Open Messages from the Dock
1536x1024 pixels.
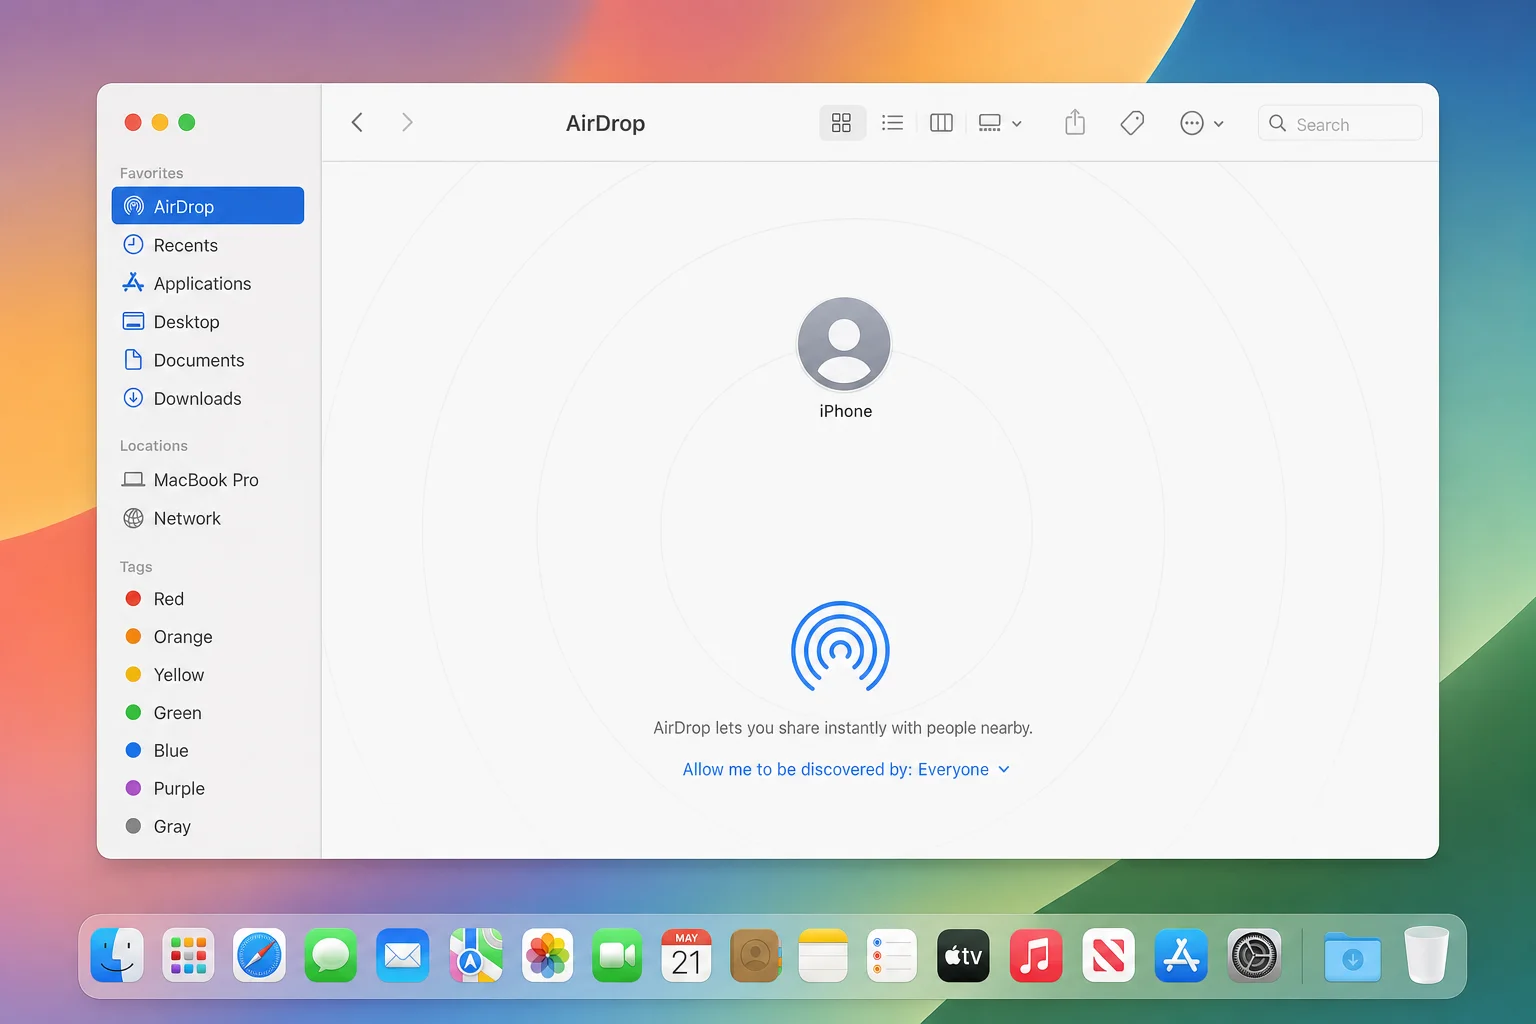click(331, 956)
